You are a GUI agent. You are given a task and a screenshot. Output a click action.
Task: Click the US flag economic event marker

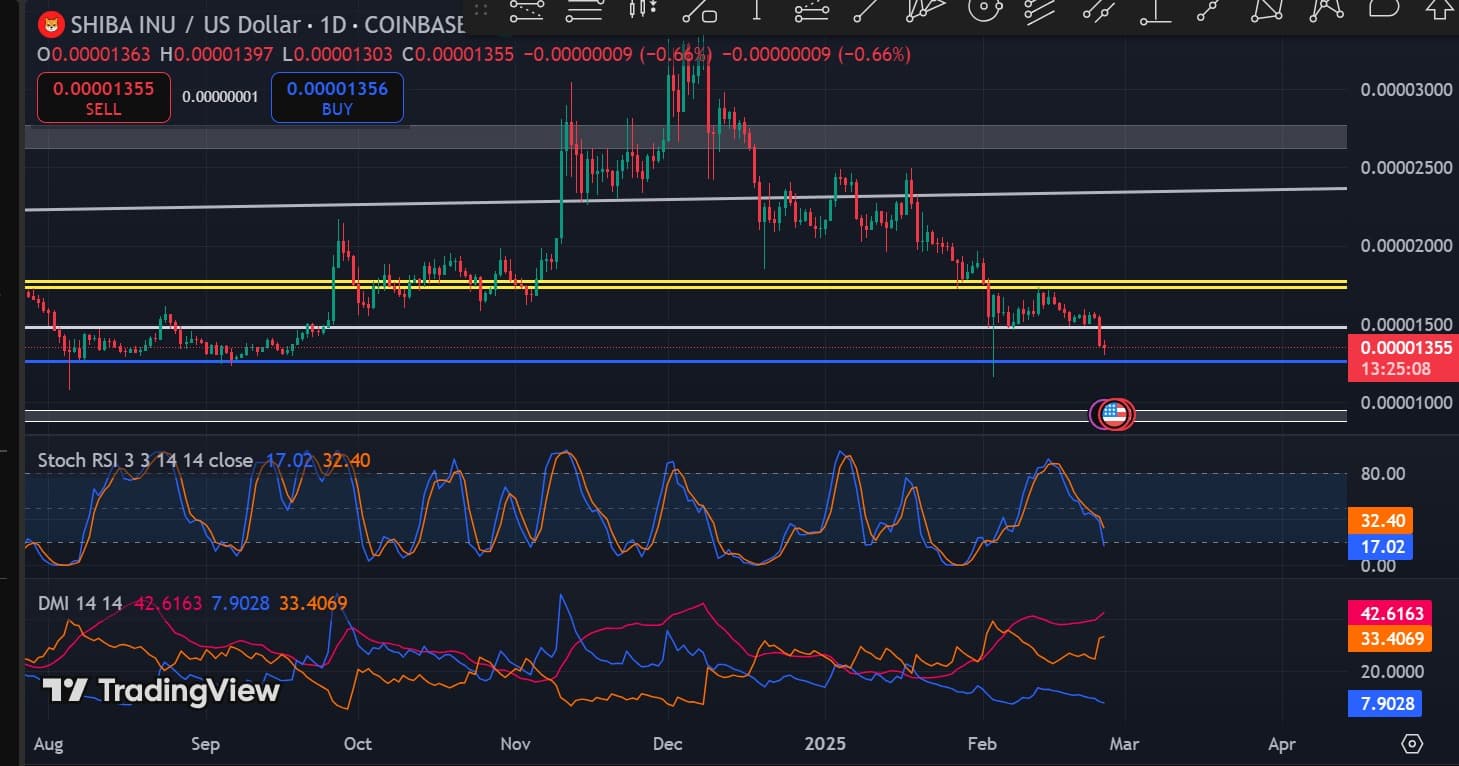click(x=1115, y=414)
